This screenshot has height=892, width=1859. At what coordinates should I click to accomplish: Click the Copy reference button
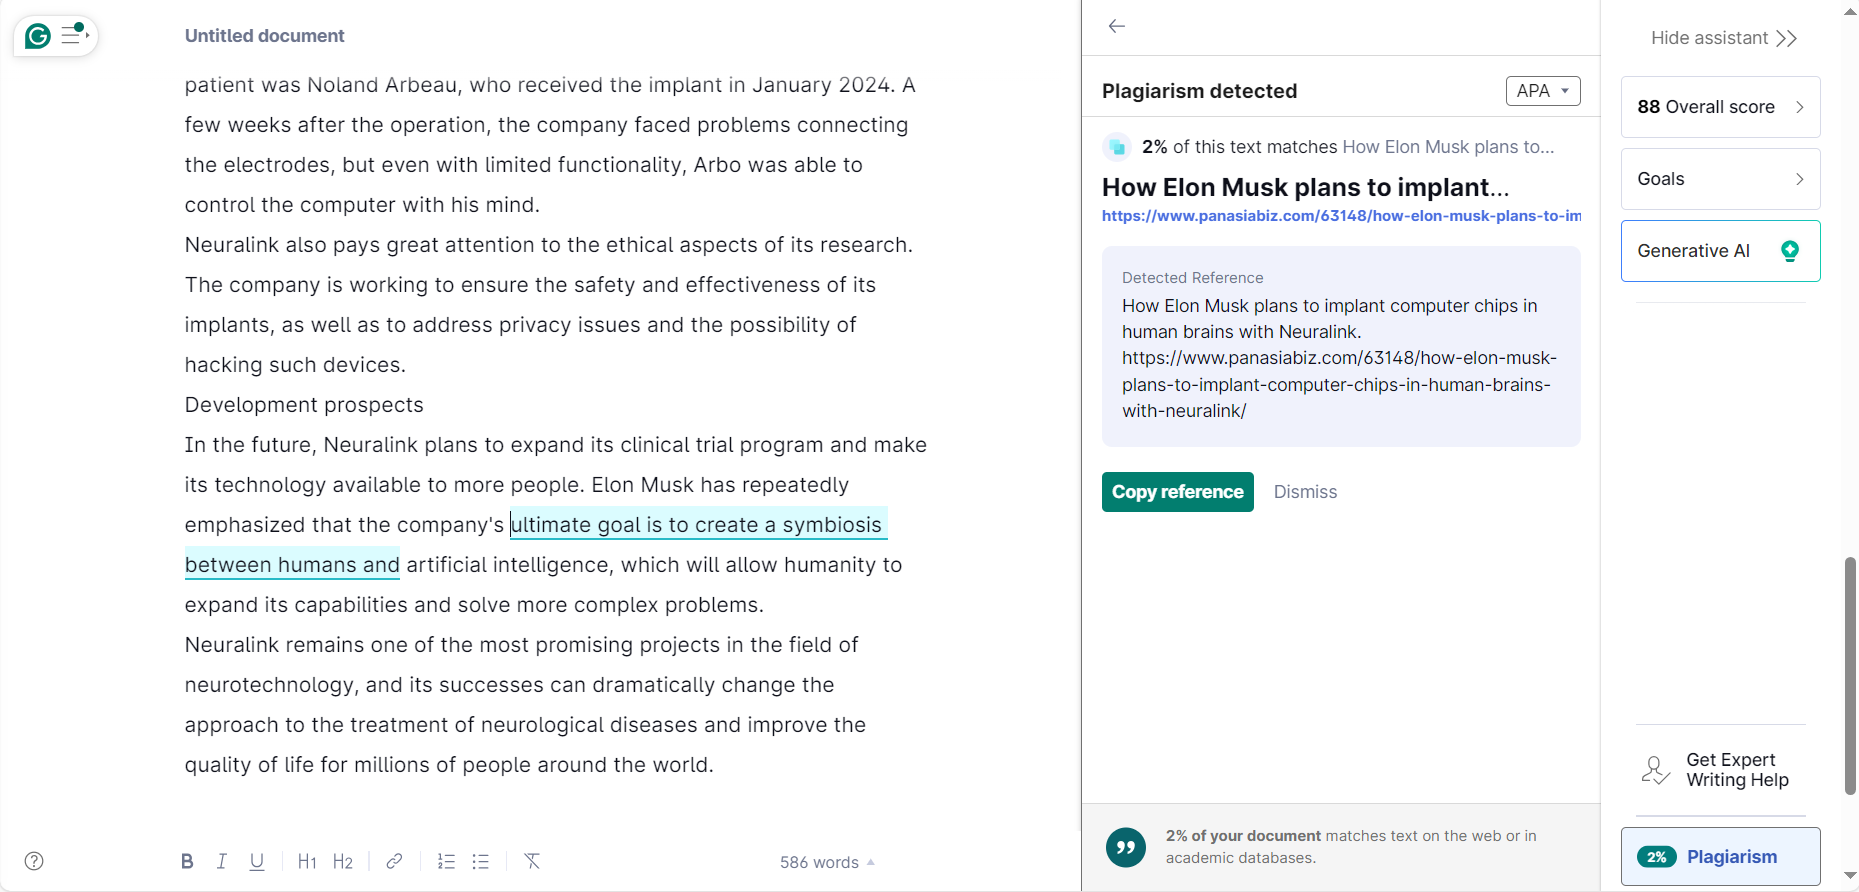coord(1177,492)
